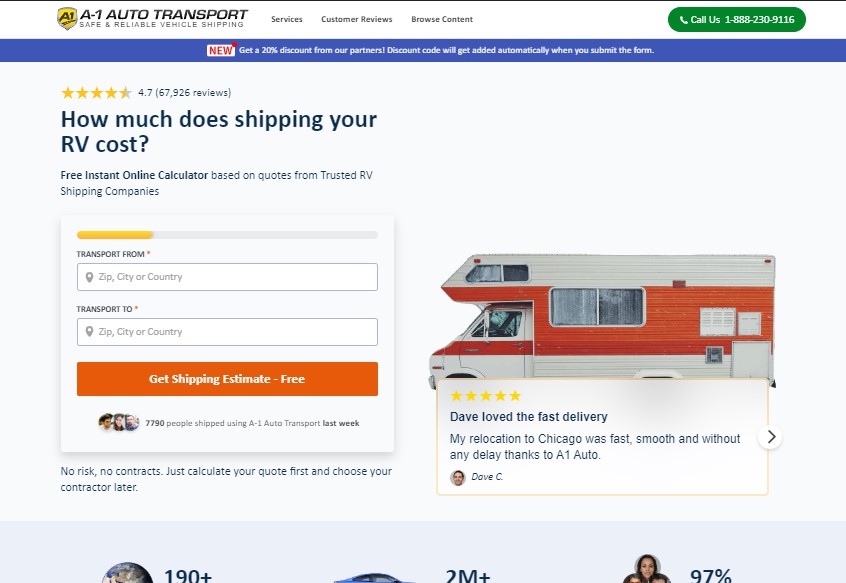846x583 pixels.
Task: Click the 20% discount banner text
Action: [x=446, y=50]
